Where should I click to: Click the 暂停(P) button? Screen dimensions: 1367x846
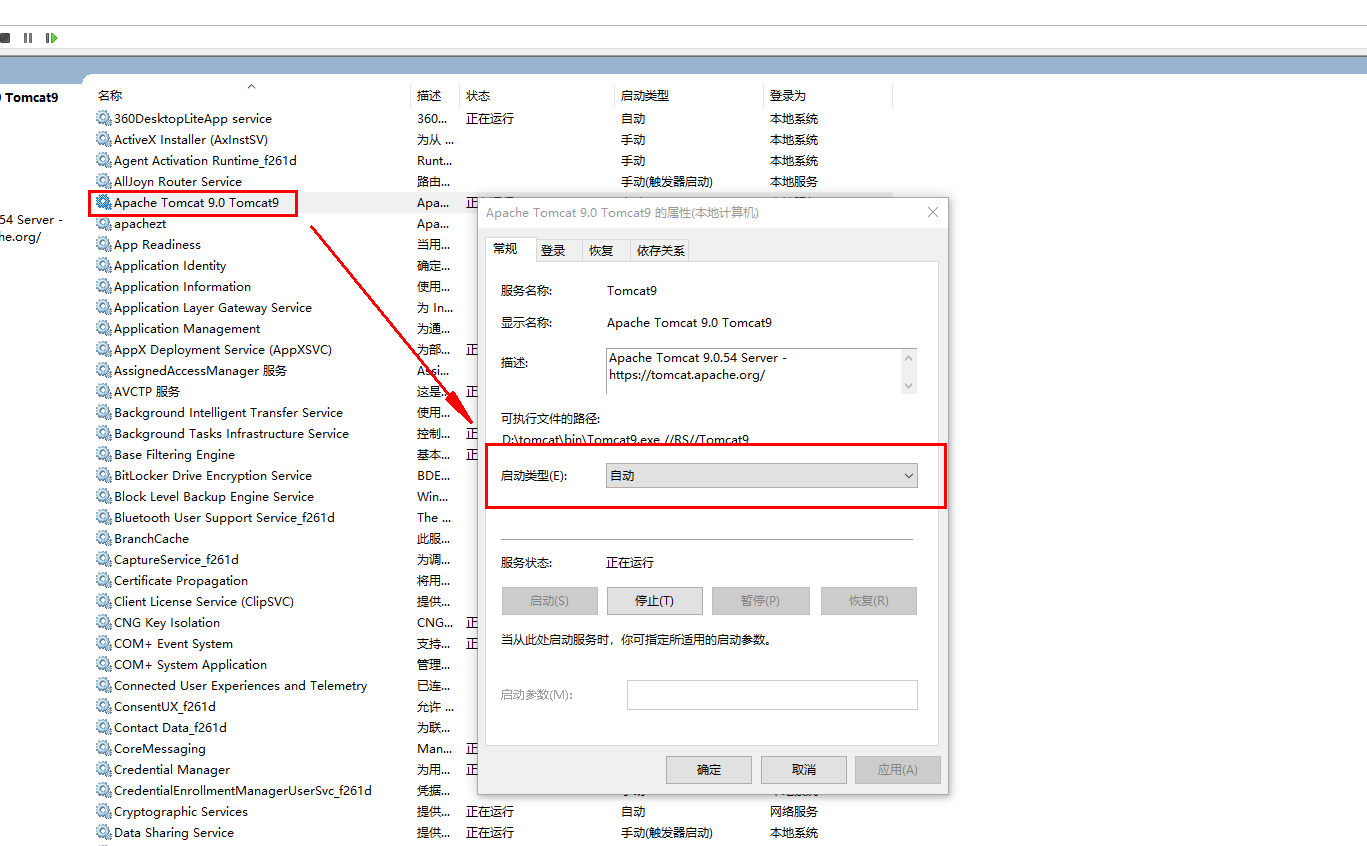760,600
